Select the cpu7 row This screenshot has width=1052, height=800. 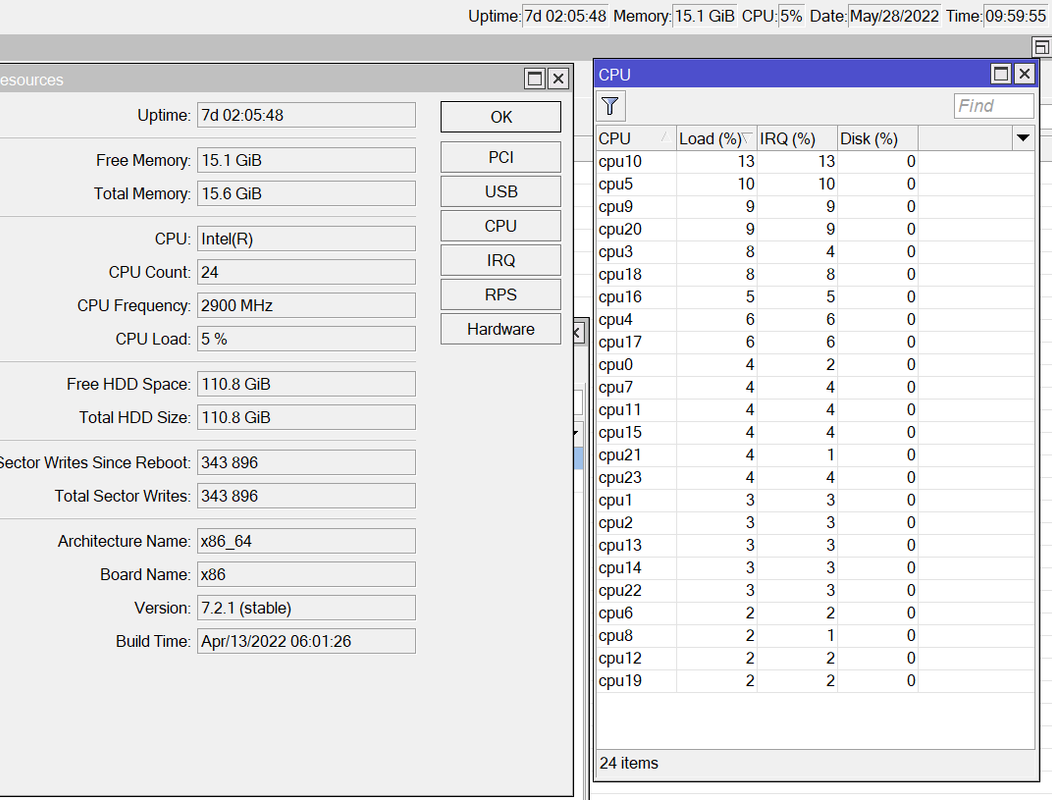pos(814,387)
